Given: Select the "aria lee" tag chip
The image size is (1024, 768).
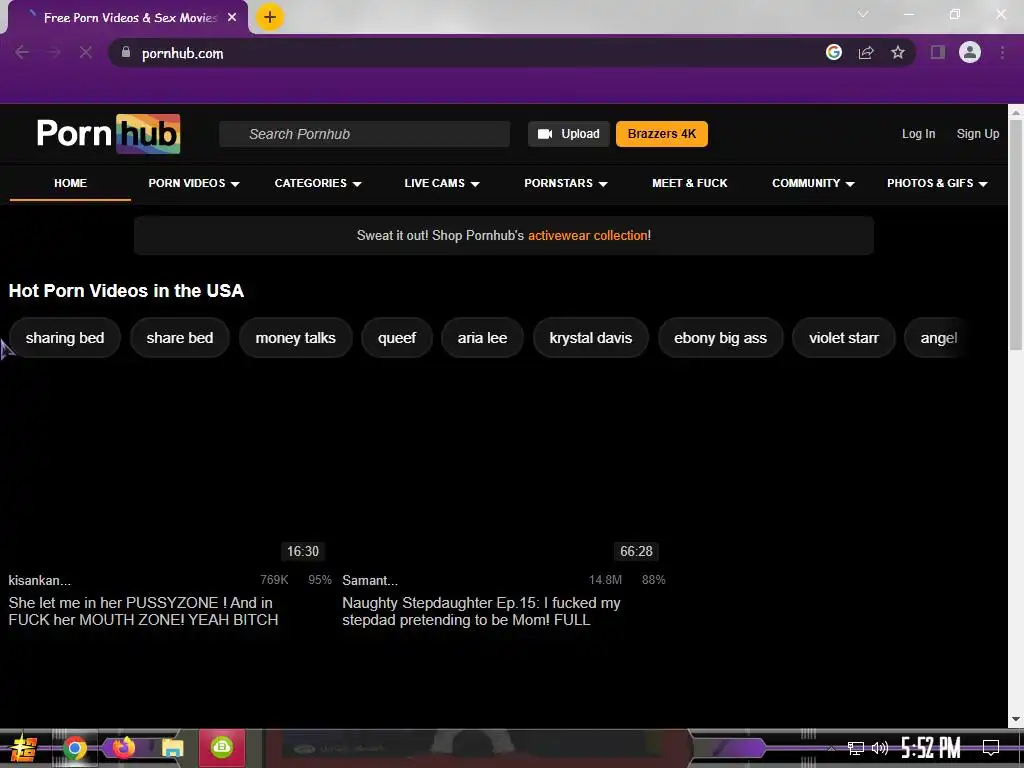Looking at the screenshot, I should tap(482, 338).
